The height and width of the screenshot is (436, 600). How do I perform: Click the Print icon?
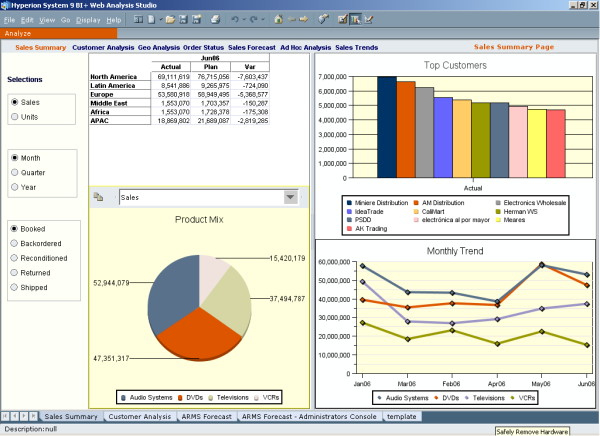pos(215,19)
